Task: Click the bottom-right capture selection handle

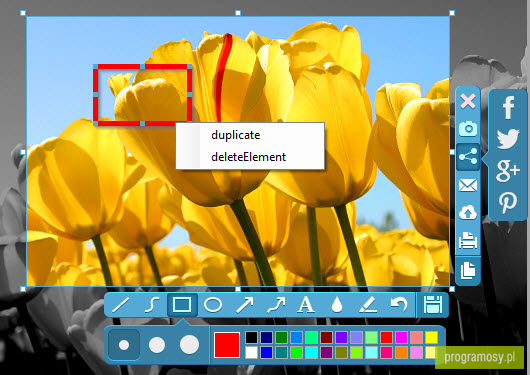Action: 452,289
